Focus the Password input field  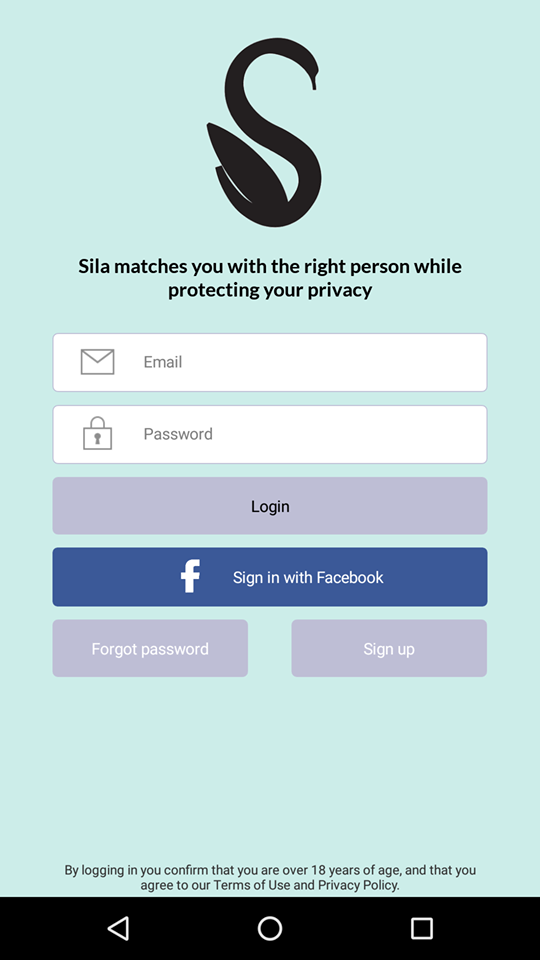pos(270,434)
